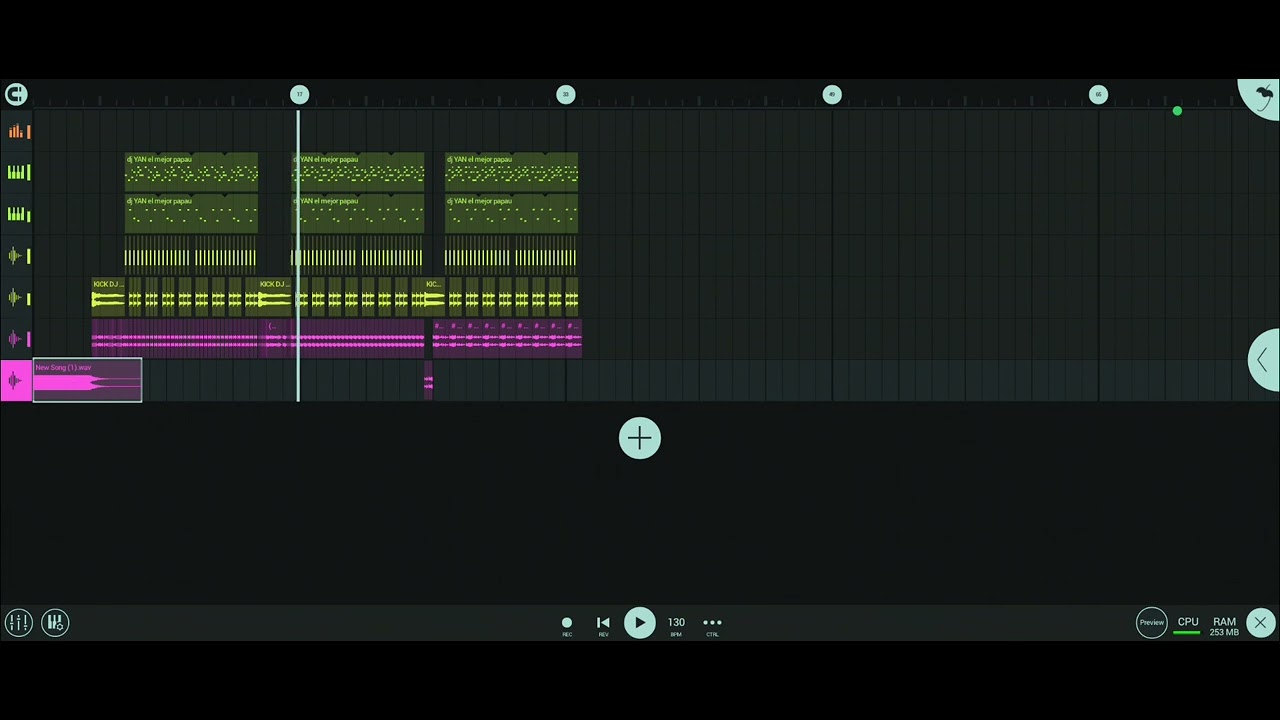Viewport: 1280px width, 720px height.
Task: Select the highlighted pink New Song track icon
Action: point(16,381)
